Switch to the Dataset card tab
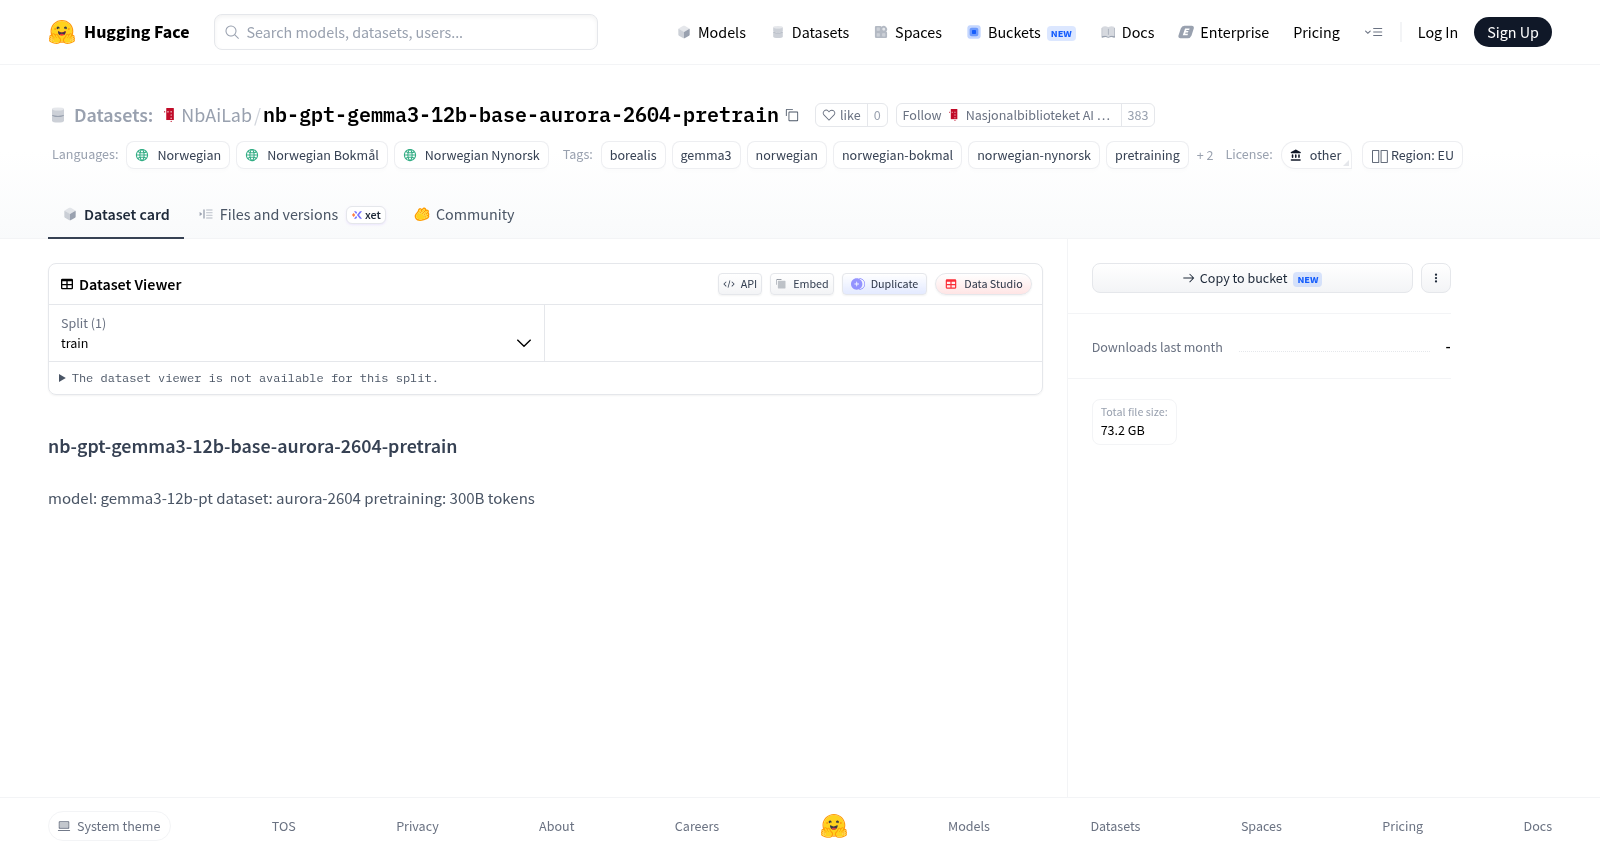Screen dimensions: 1600x861 pos(116,214)
